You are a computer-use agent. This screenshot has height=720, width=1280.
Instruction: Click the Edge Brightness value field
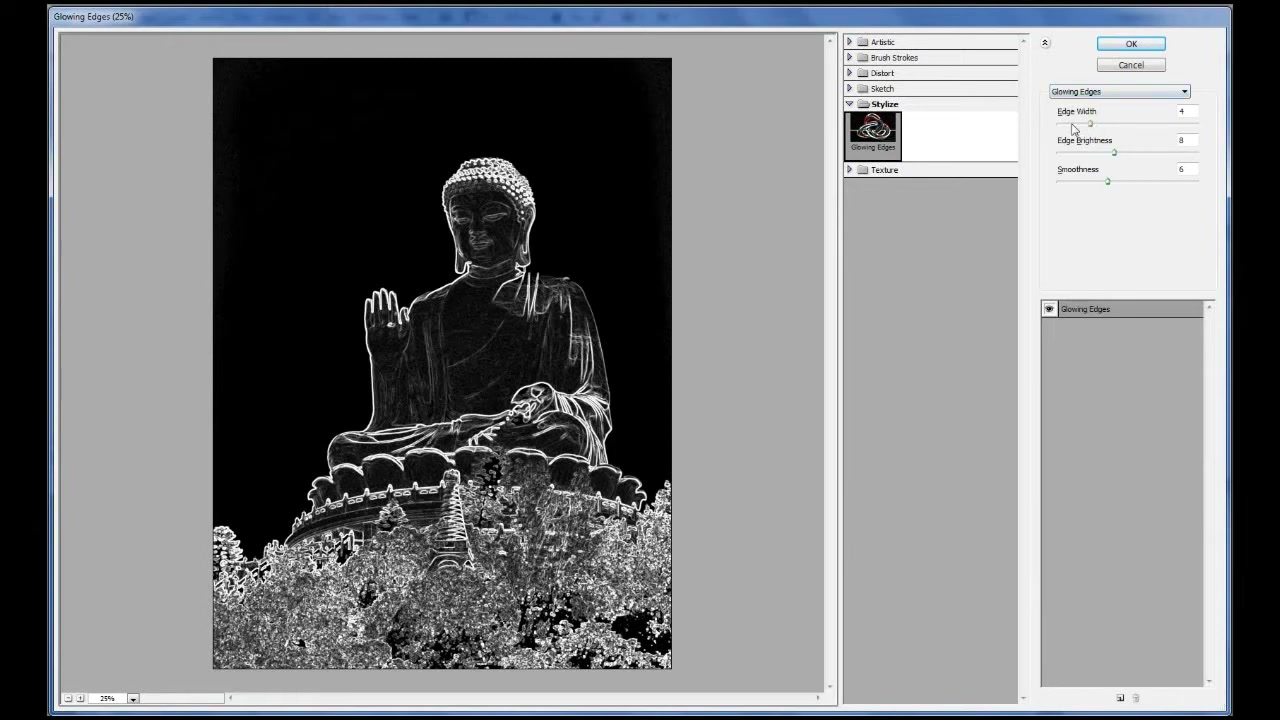click(x=1187, y=140)
